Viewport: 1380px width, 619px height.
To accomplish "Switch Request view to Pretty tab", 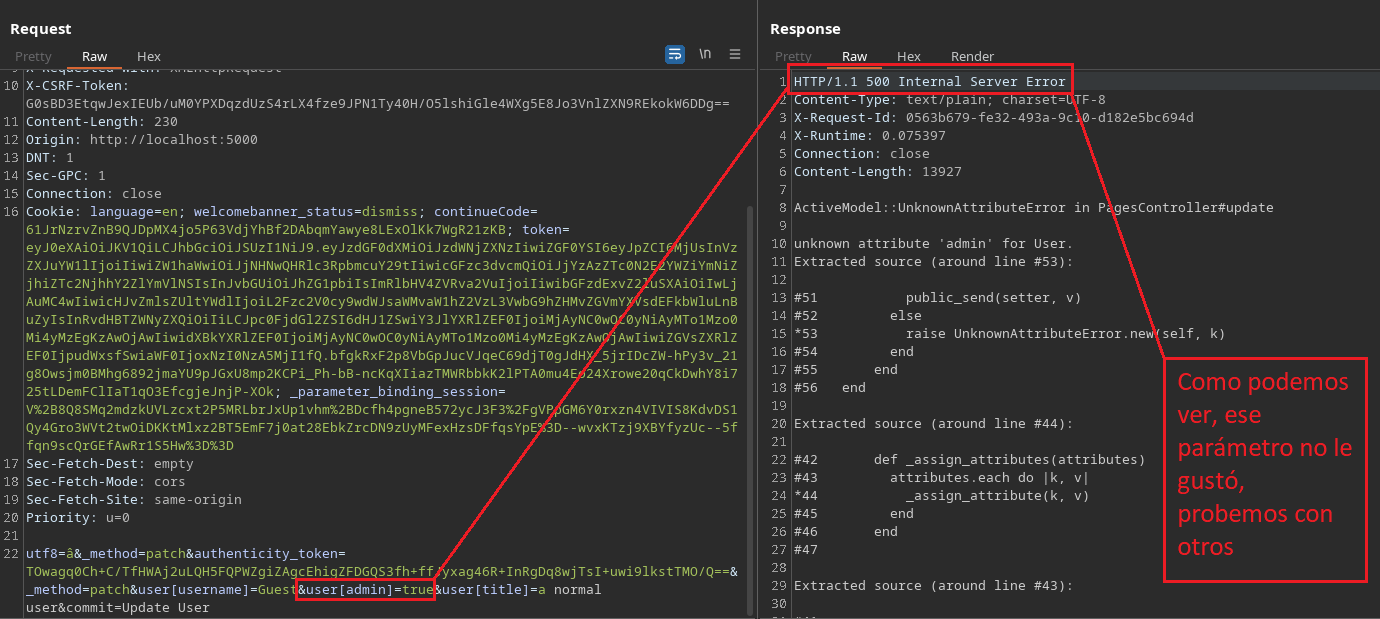I will (33, 57).
